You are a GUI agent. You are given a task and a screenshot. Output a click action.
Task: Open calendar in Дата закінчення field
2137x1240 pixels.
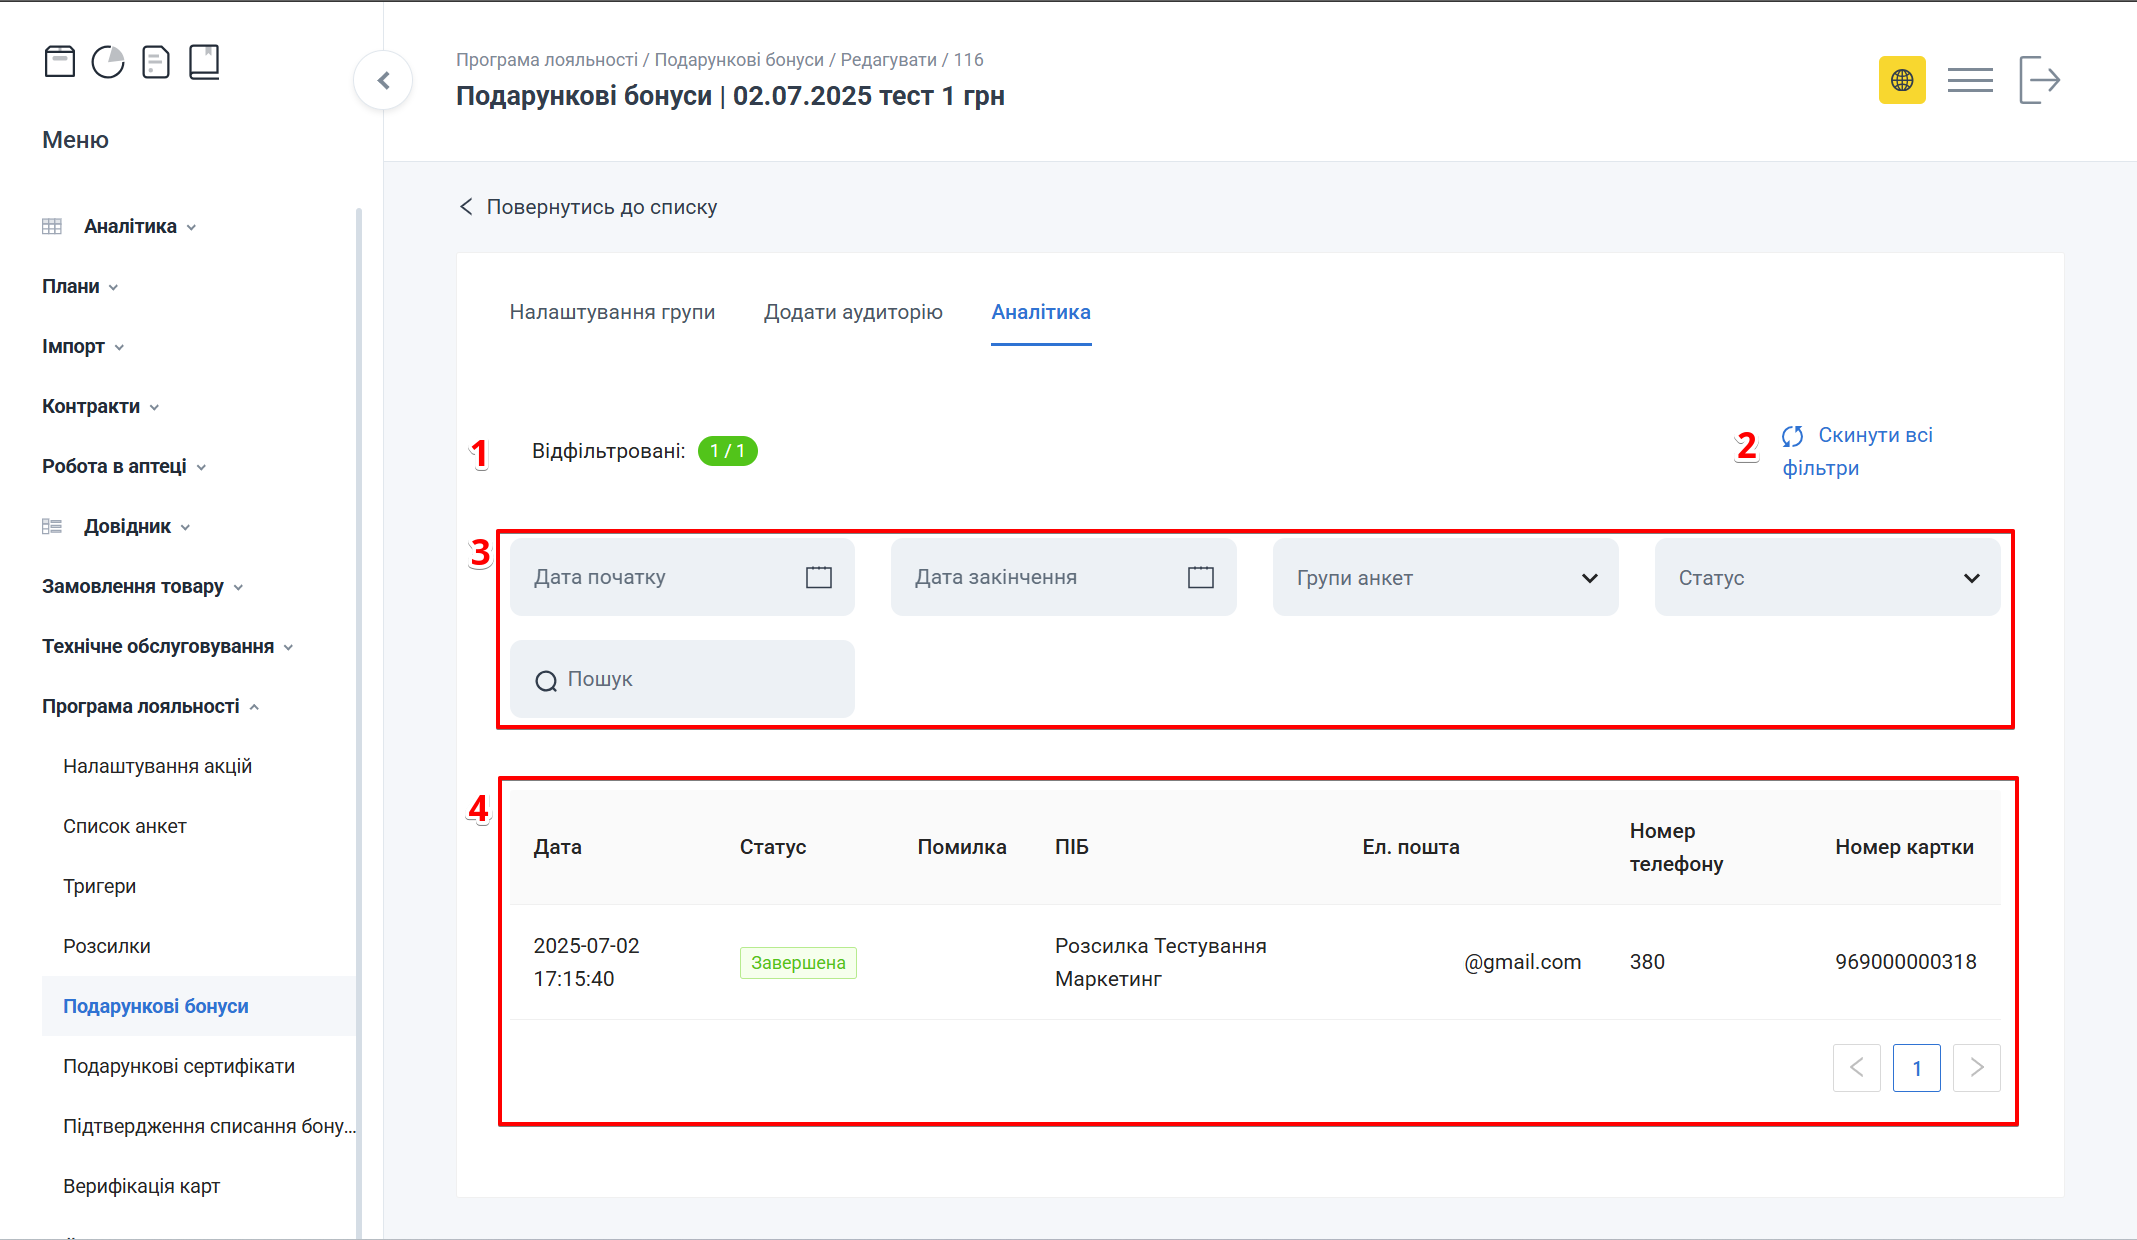(x=1200, y=577)
